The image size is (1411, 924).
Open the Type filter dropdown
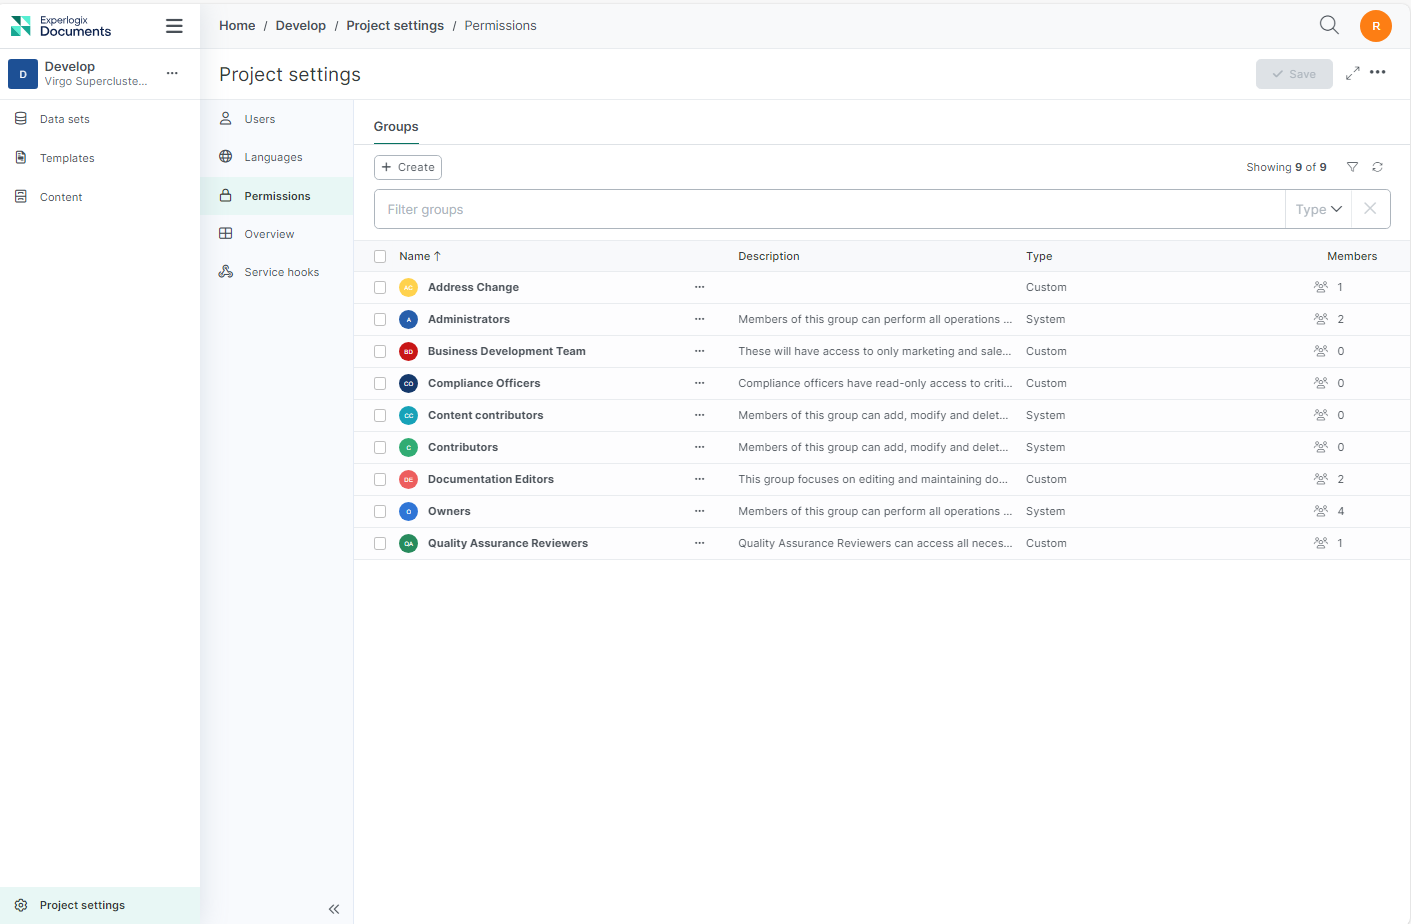(x=1318, y=209)
